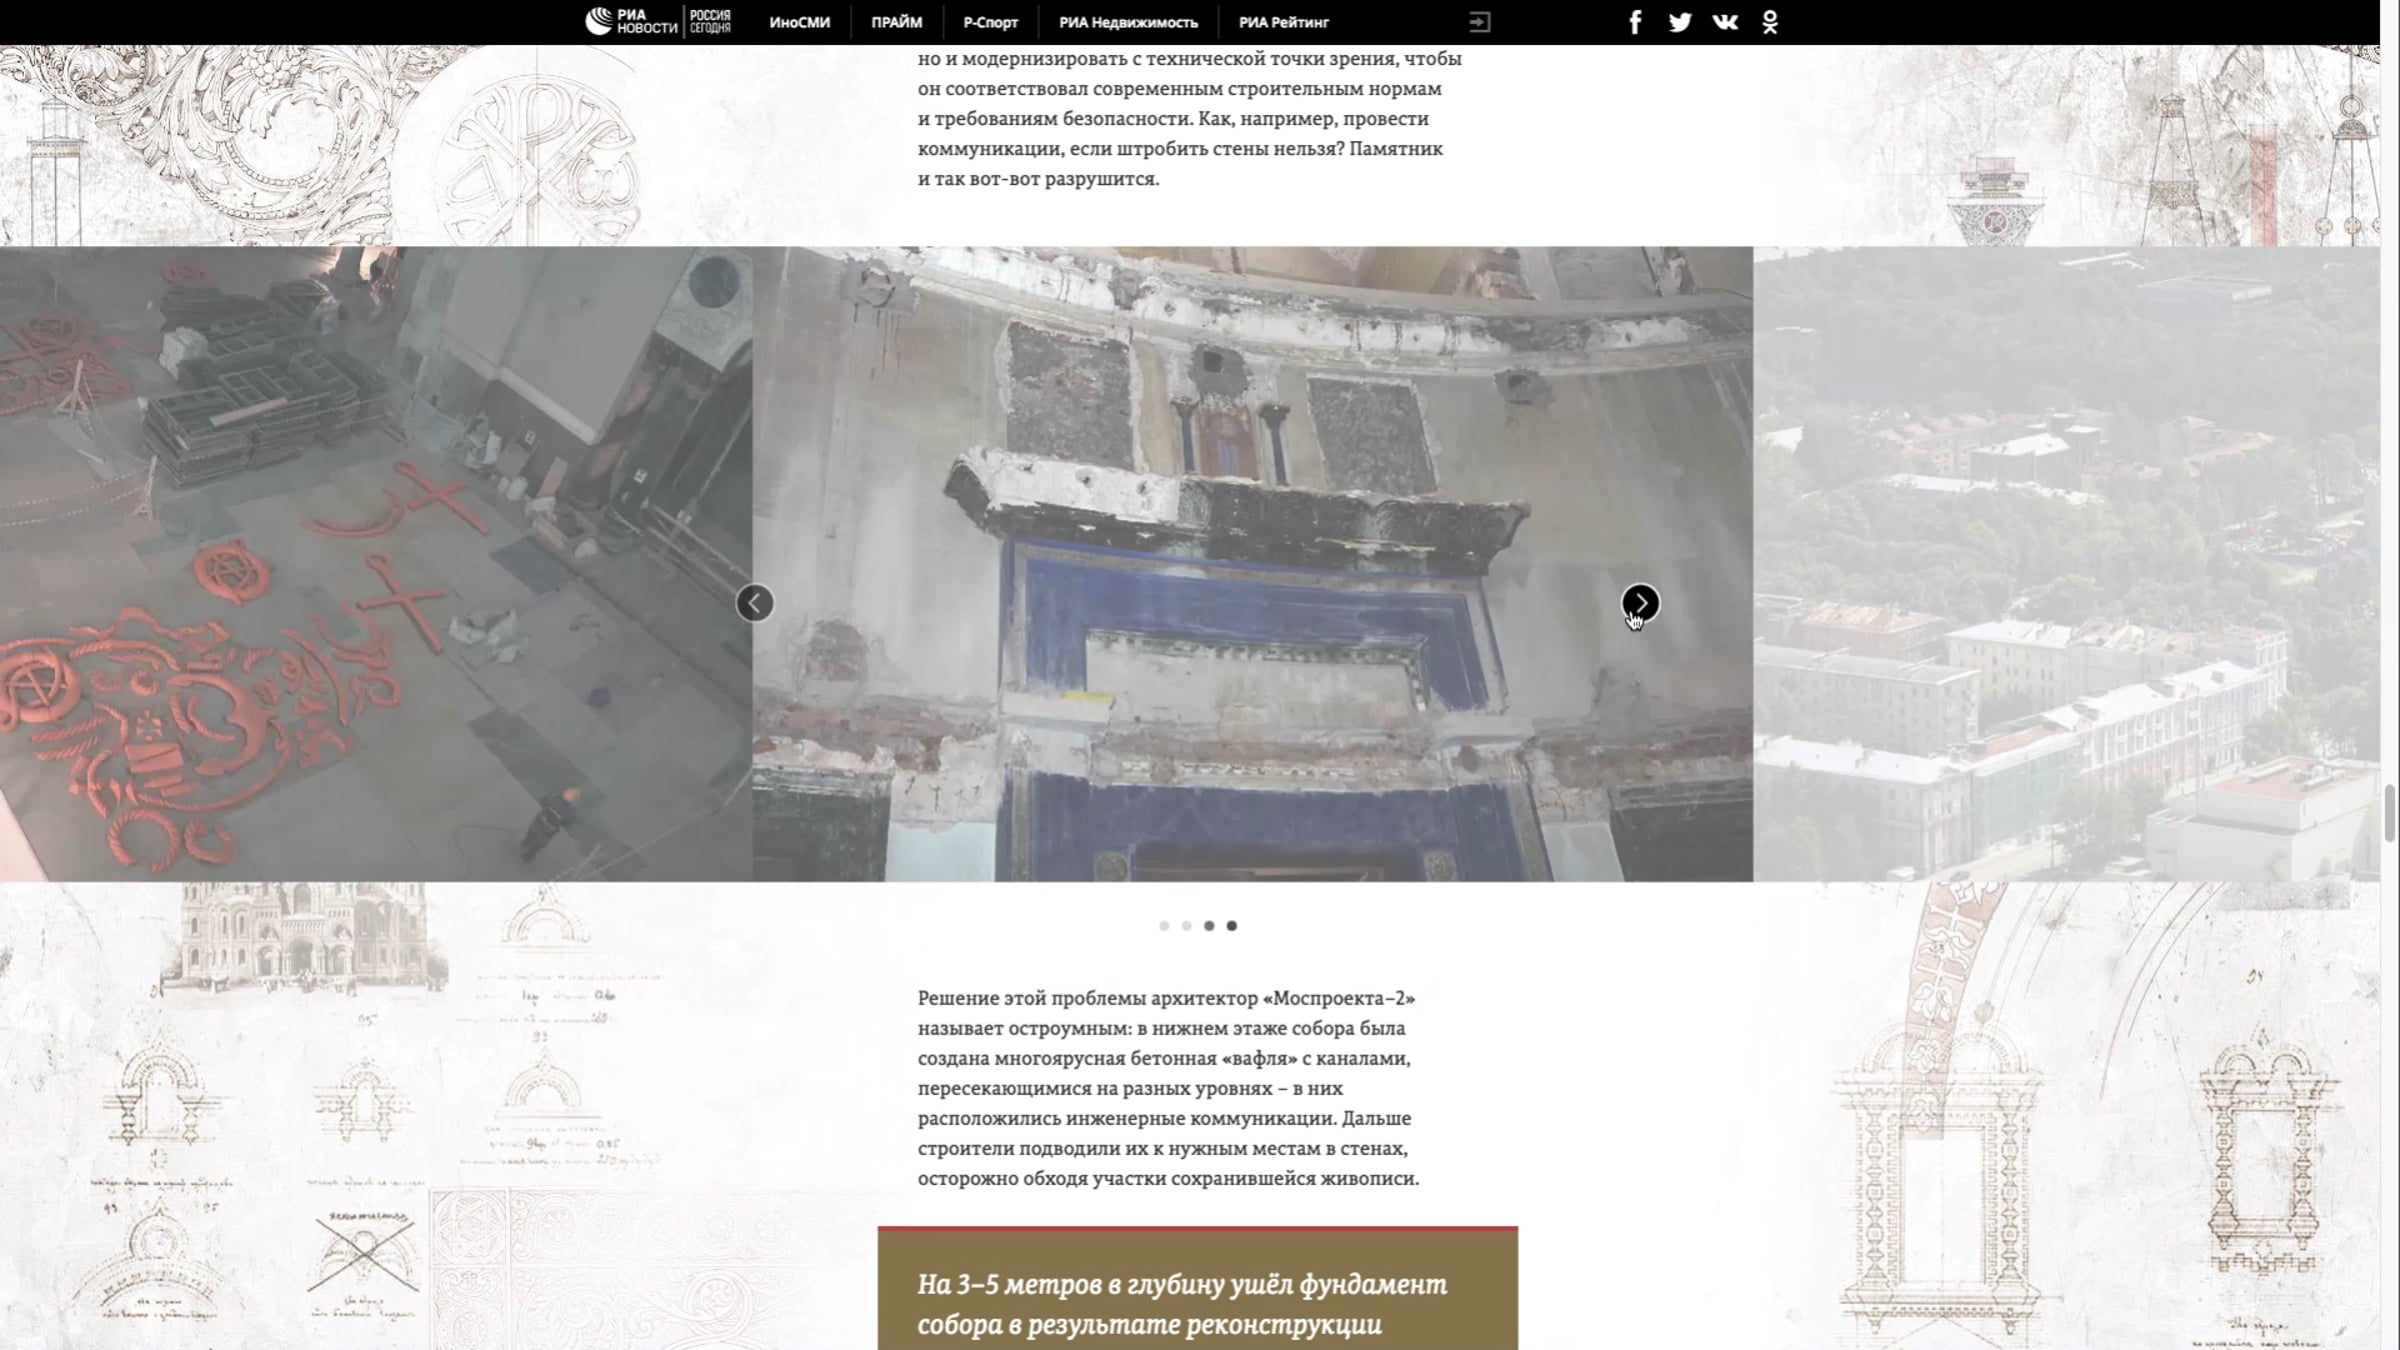Click the page vertical scrollbar thumb
This screenshot has width=2400, height=1350.
coord(2390,813)
